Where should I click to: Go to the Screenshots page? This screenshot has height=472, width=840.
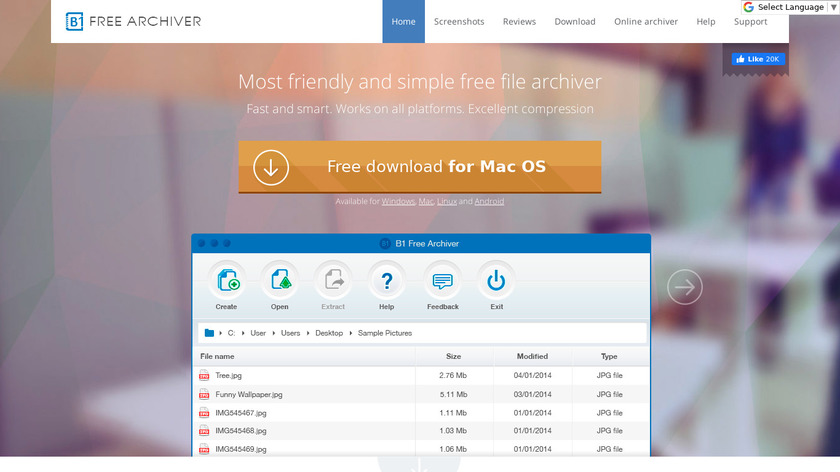tap(459, 21)
